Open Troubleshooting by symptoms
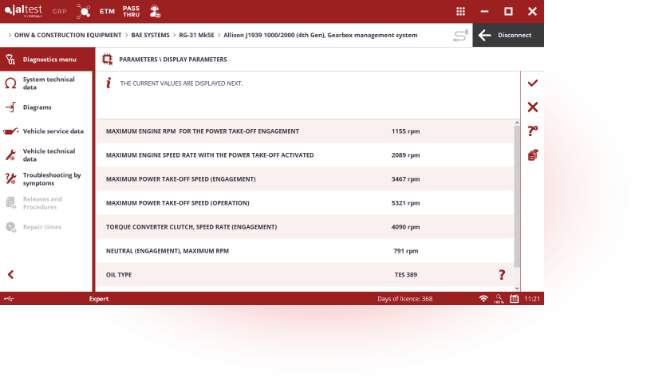Viewport: 647px width, 384px height. tap(47, 179)
